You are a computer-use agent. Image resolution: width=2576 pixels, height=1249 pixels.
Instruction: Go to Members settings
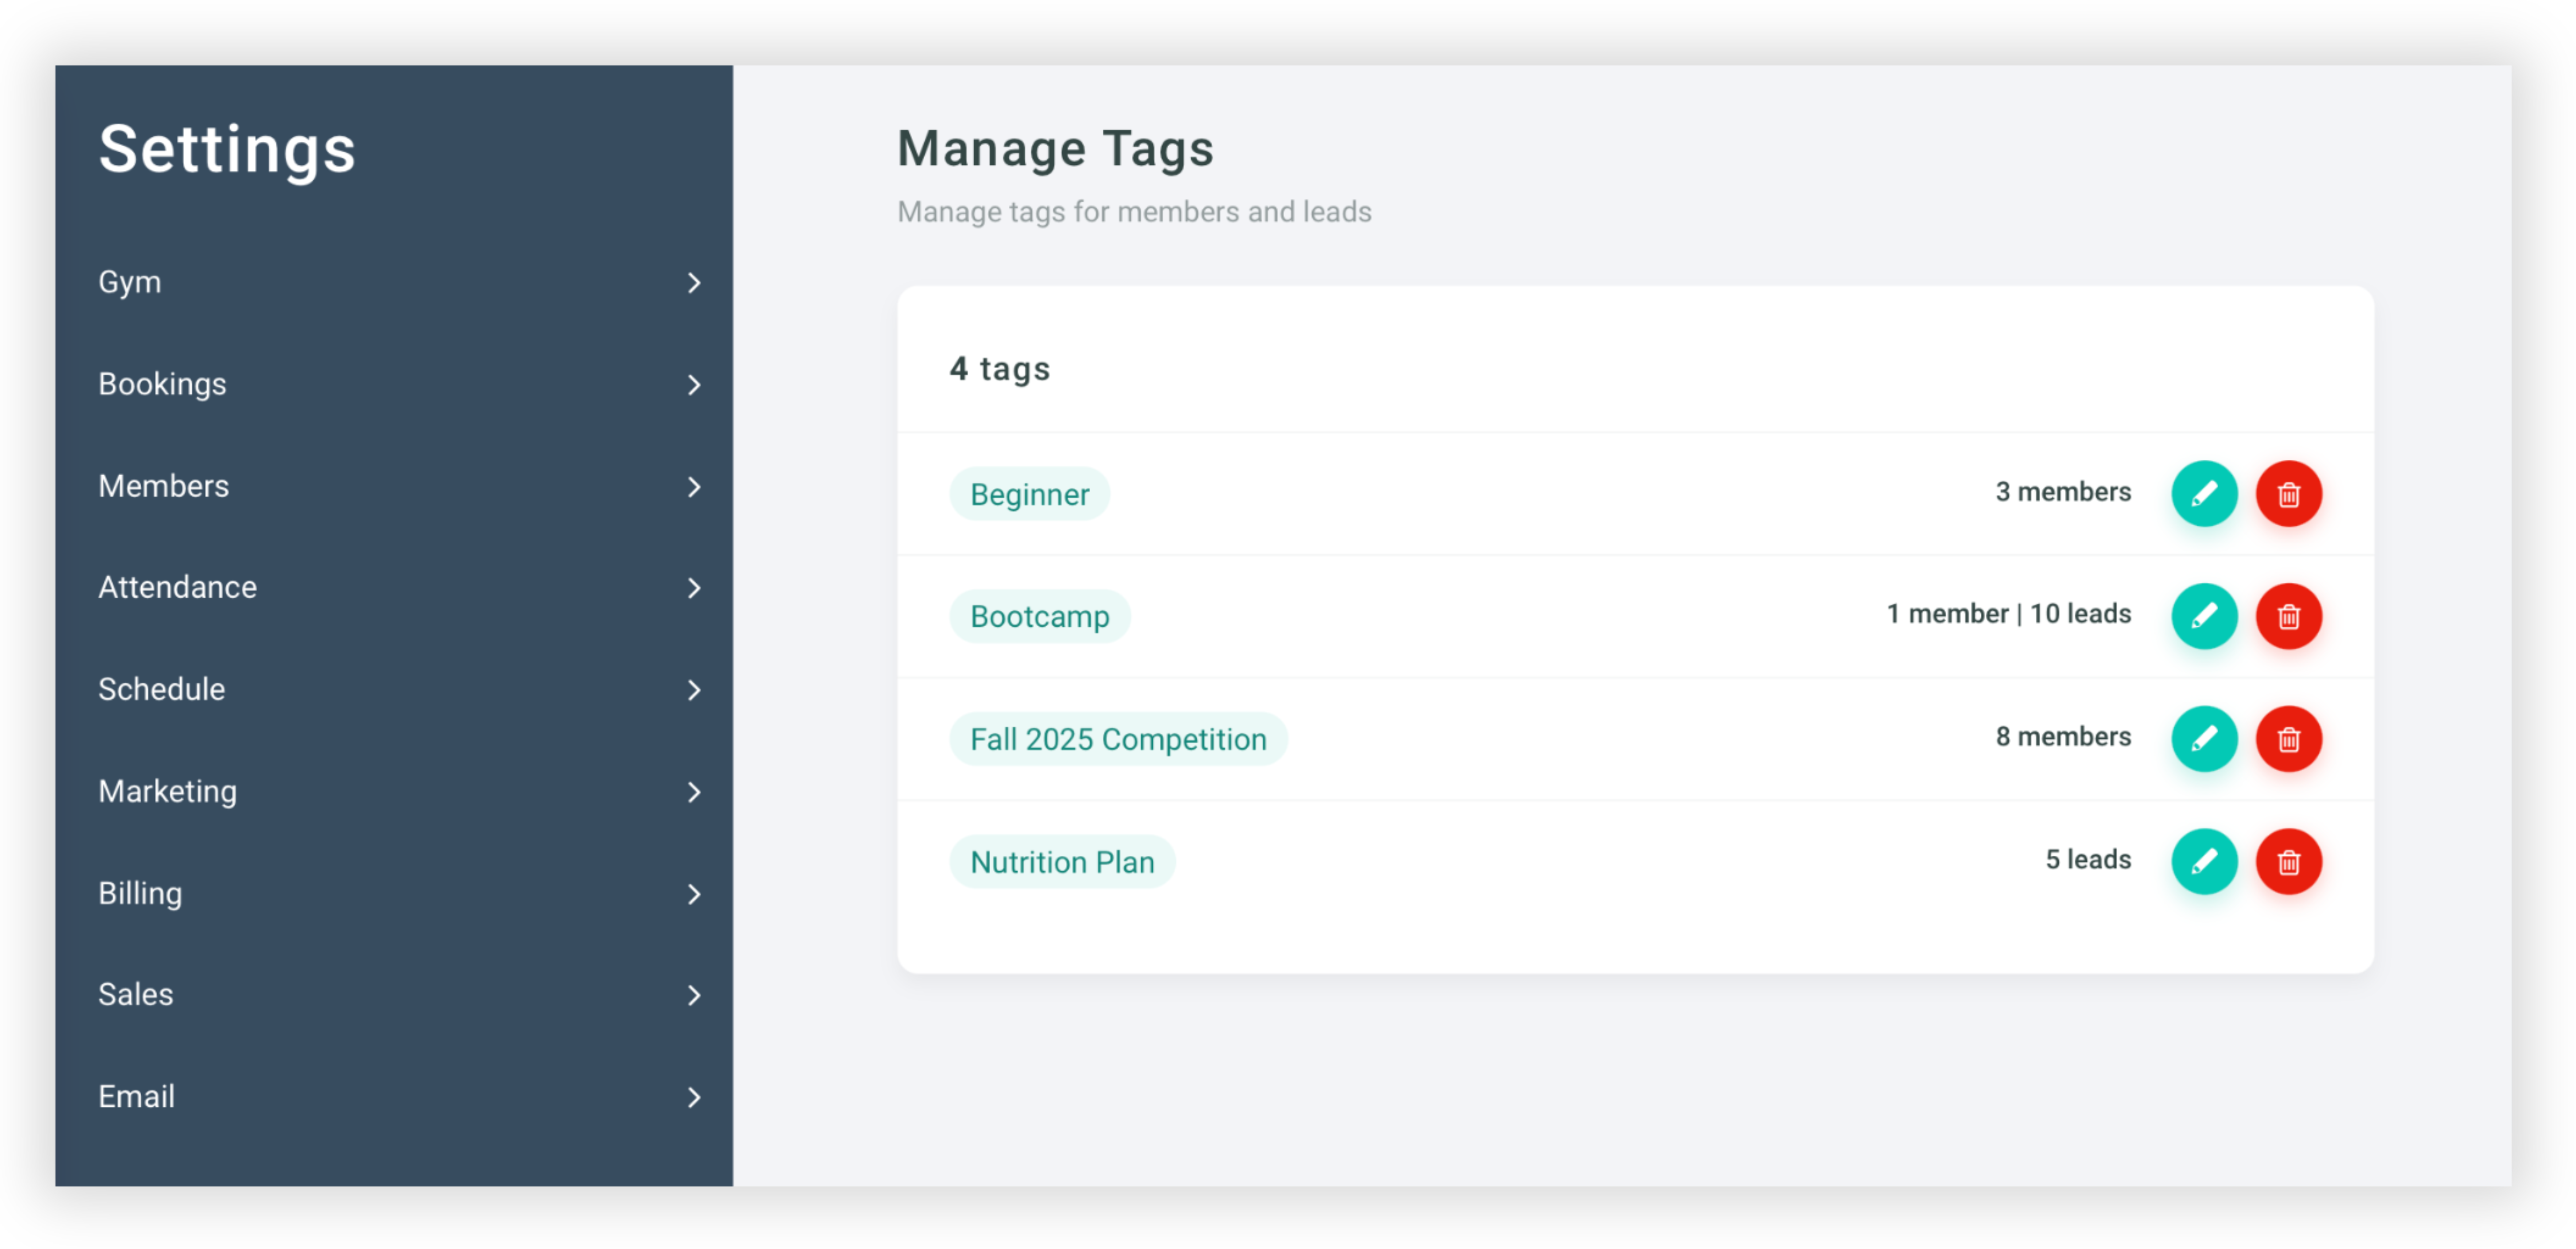(x=394, y=487)
